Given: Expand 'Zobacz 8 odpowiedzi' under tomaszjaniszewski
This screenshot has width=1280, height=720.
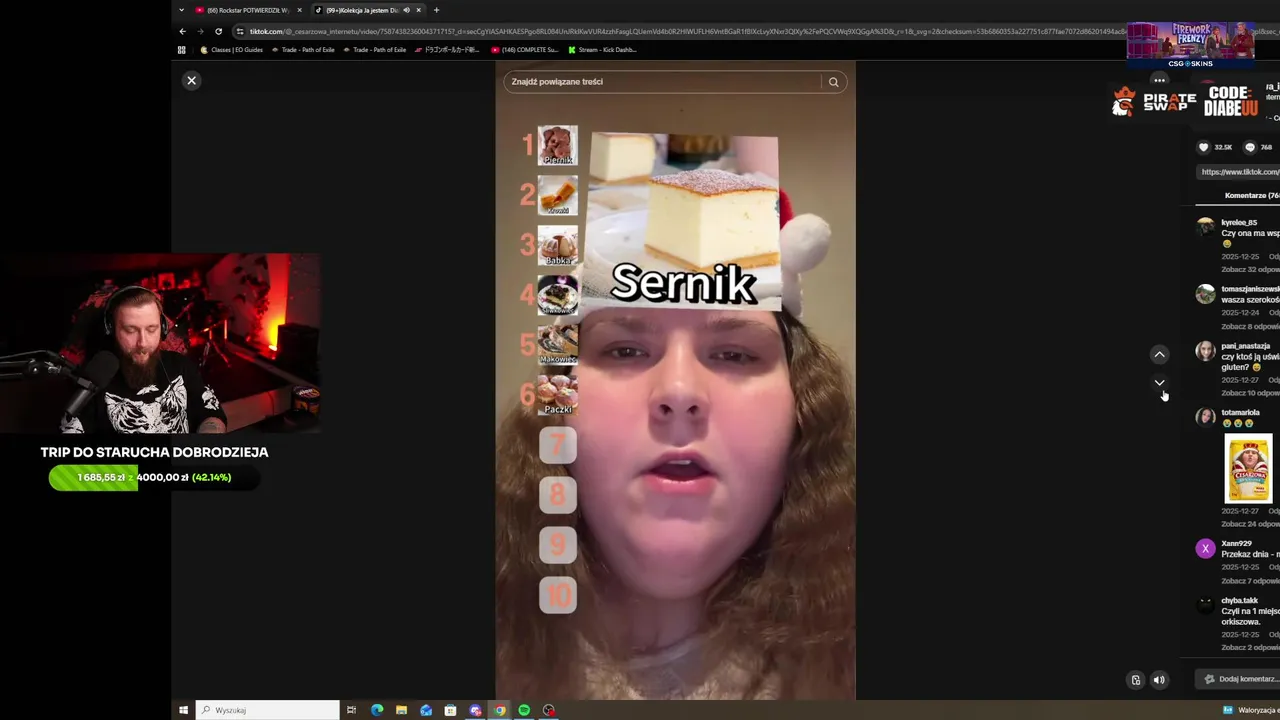Looking at the screenshot, I should pos(1250,326).
